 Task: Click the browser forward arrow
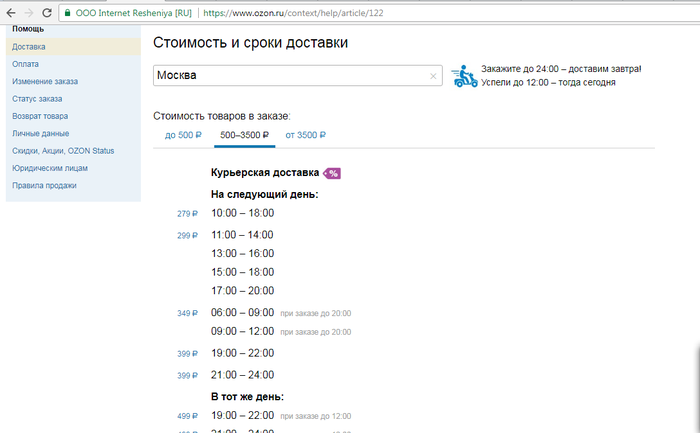[x=29, y=13]
